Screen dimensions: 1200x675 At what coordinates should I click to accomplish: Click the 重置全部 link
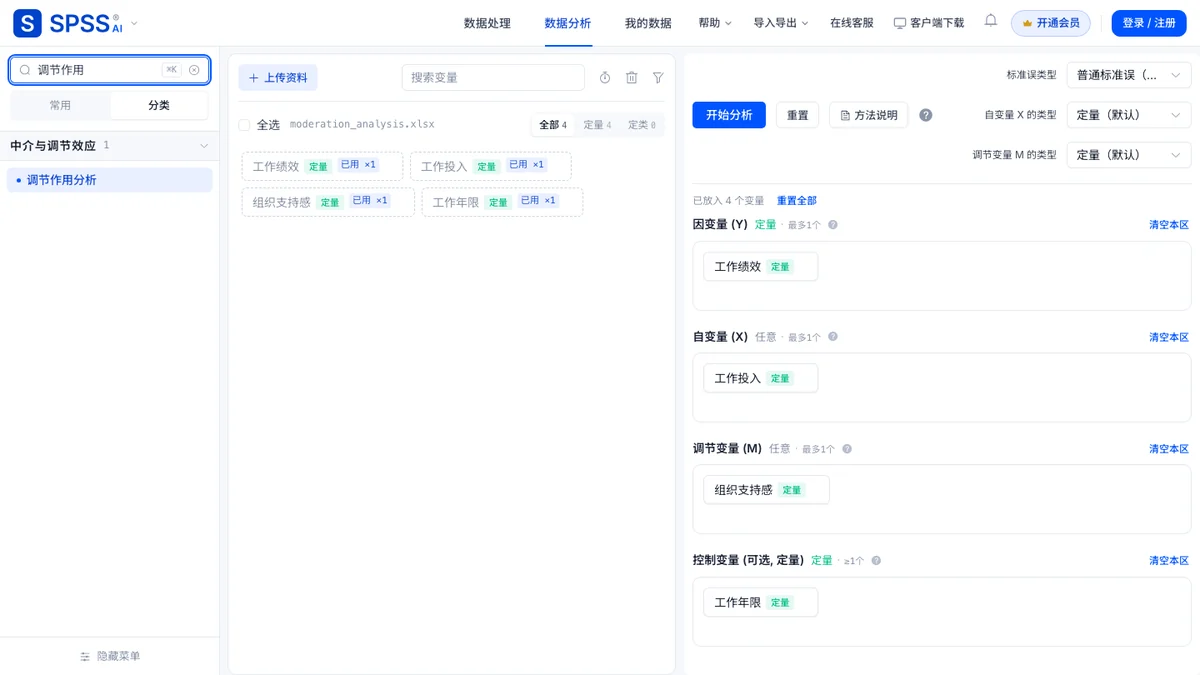[x=797, y=201]
